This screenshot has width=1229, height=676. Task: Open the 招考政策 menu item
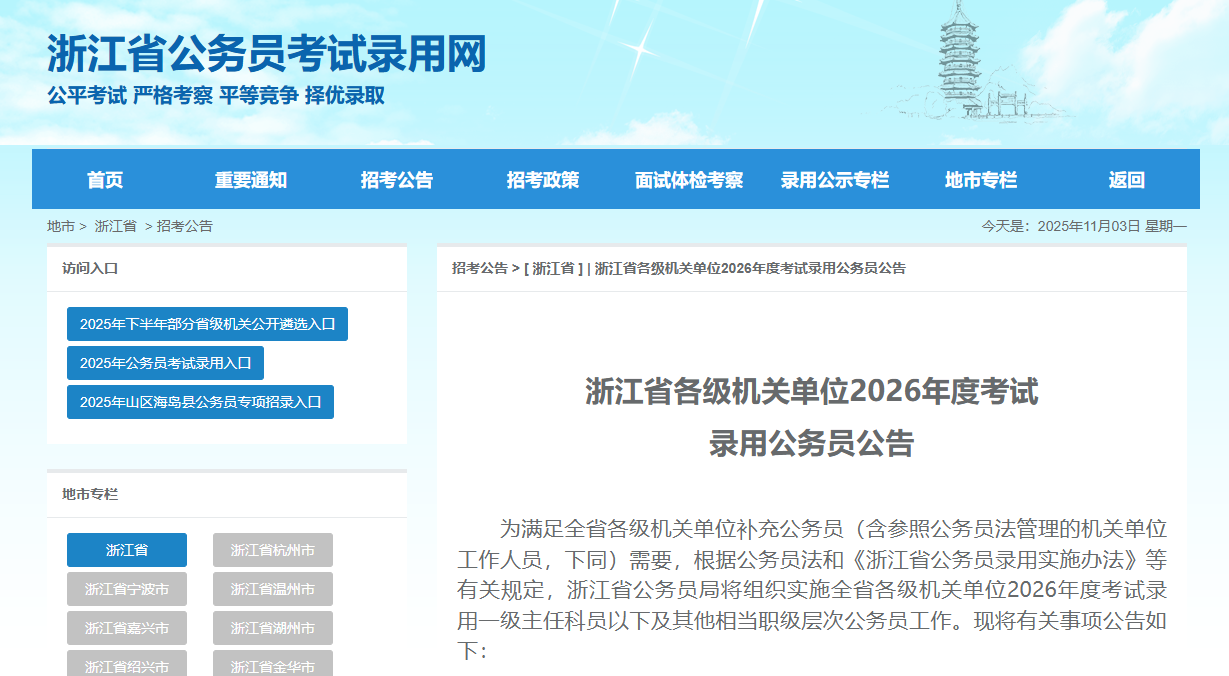pos(543,180)
